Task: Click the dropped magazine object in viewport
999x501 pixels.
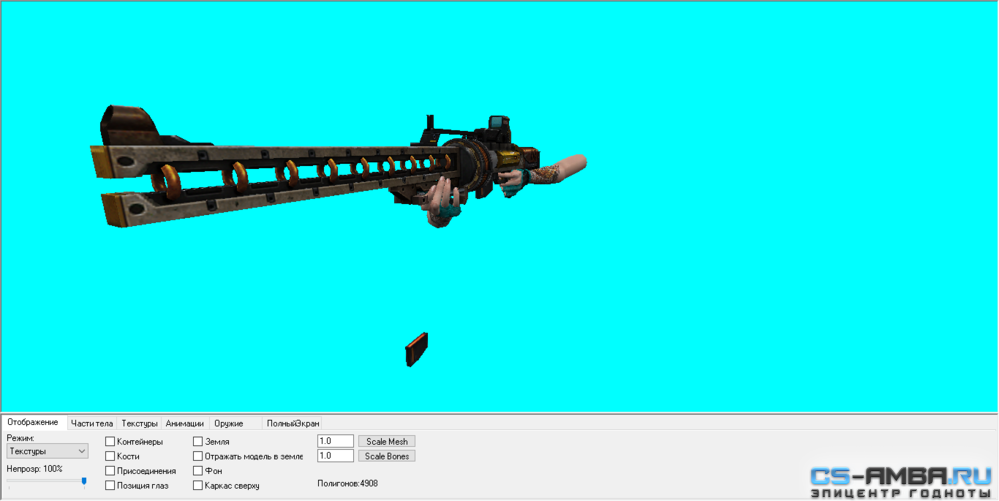Action: (x=417, y=349)
